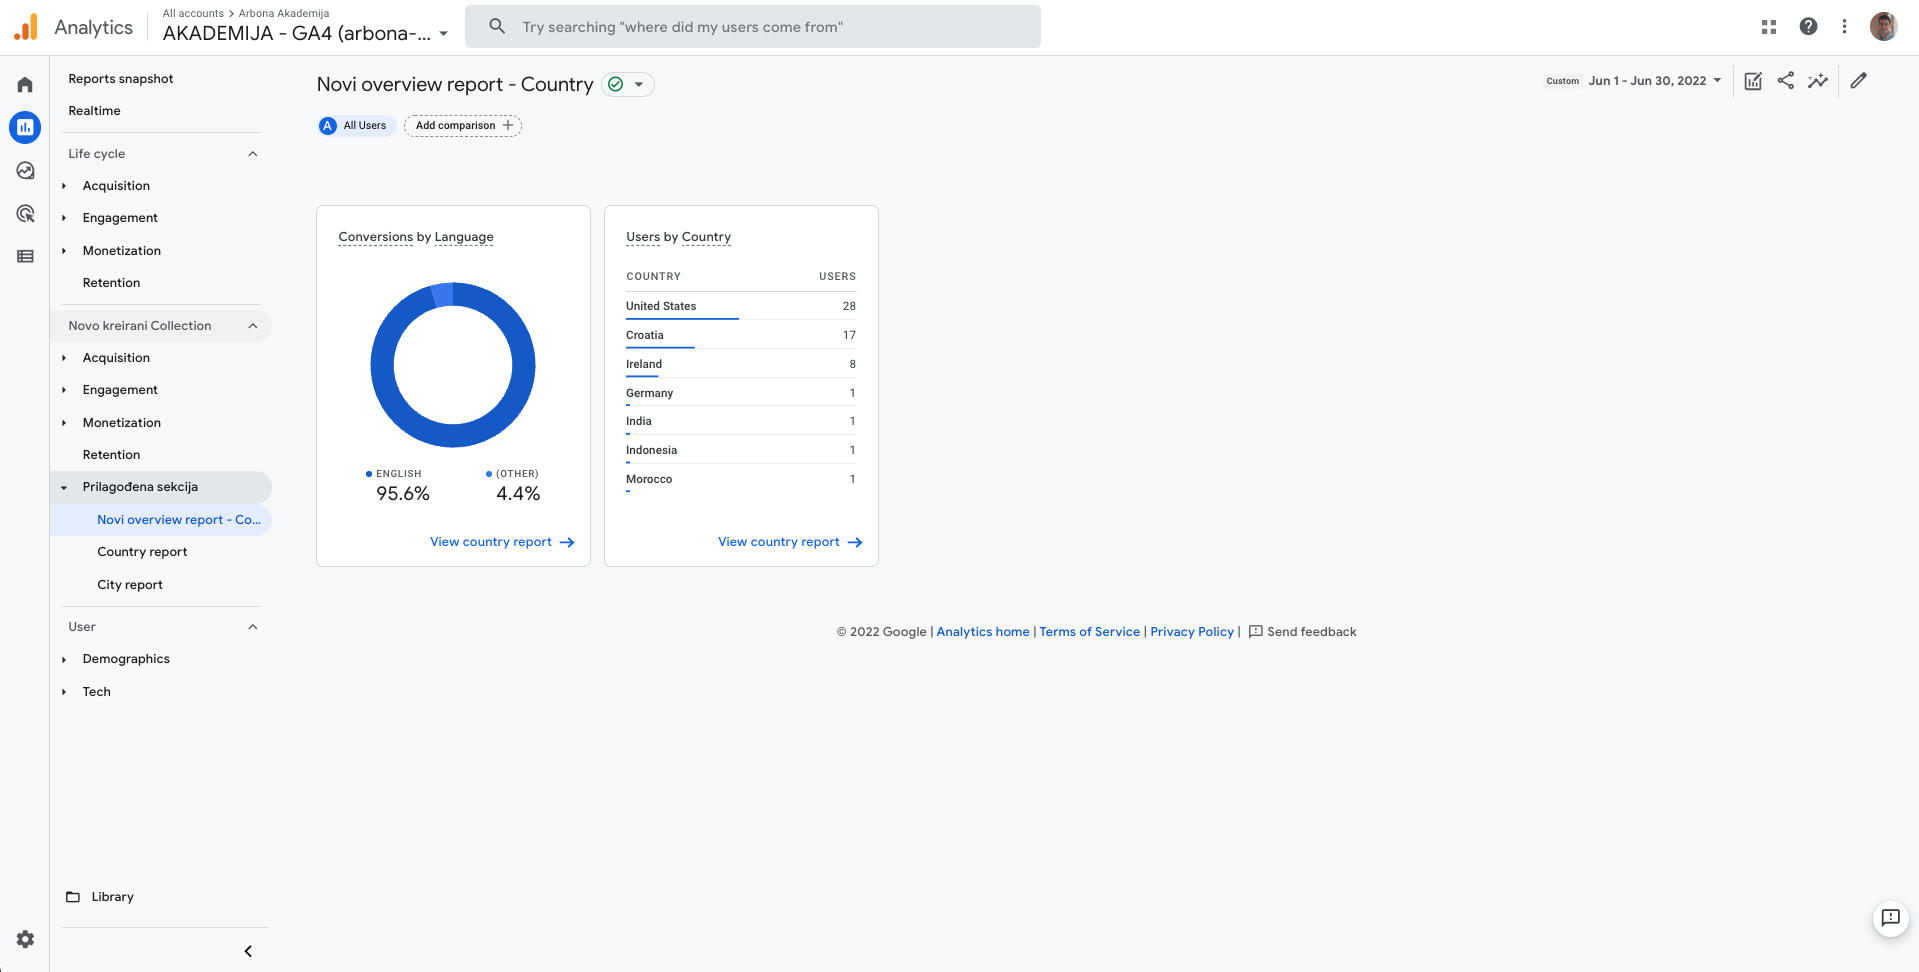Screen dimensions: 1919x972
Task: Click the Customize report pencil icon
Action: point(1858,81)
